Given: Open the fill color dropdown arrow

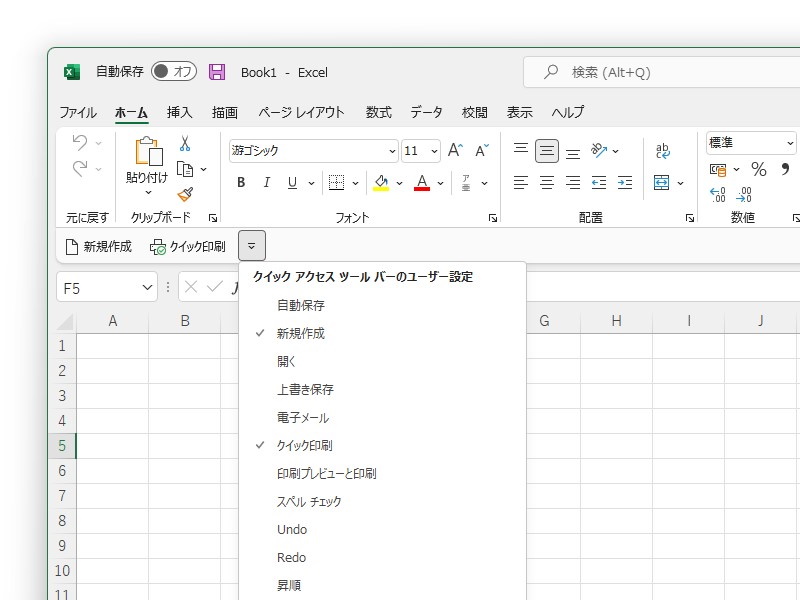Looking at the screenshot, I should pyautogui.click(x=398, y=183).
